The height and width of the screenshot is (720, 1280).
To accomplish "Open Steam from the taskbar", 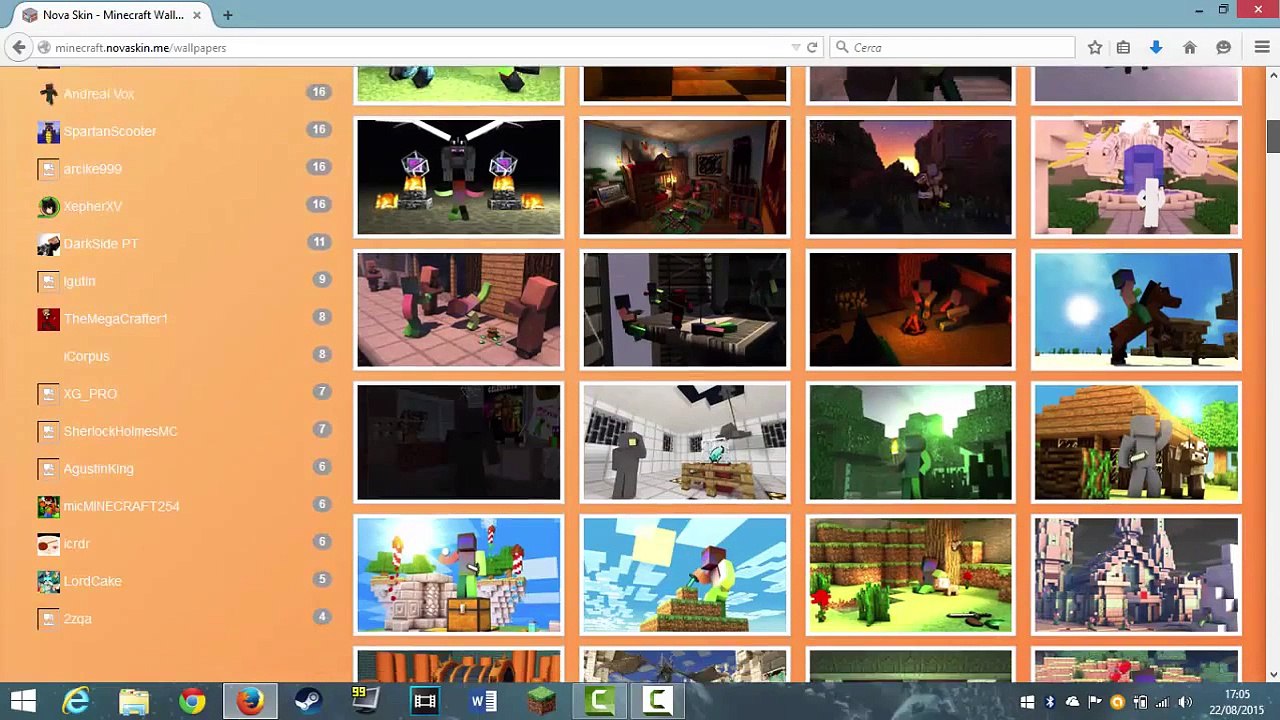I will 308,701.
